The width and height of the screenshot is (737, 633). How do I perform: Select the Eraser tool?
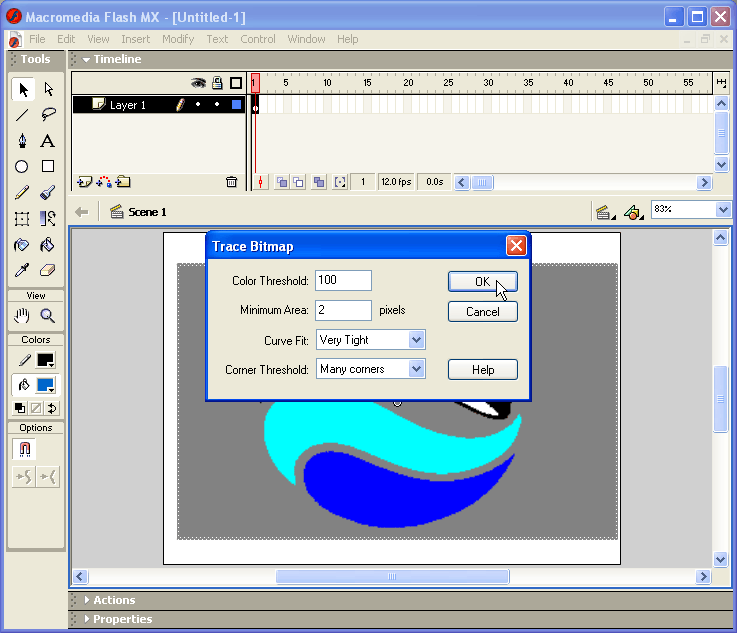point(47,270)
